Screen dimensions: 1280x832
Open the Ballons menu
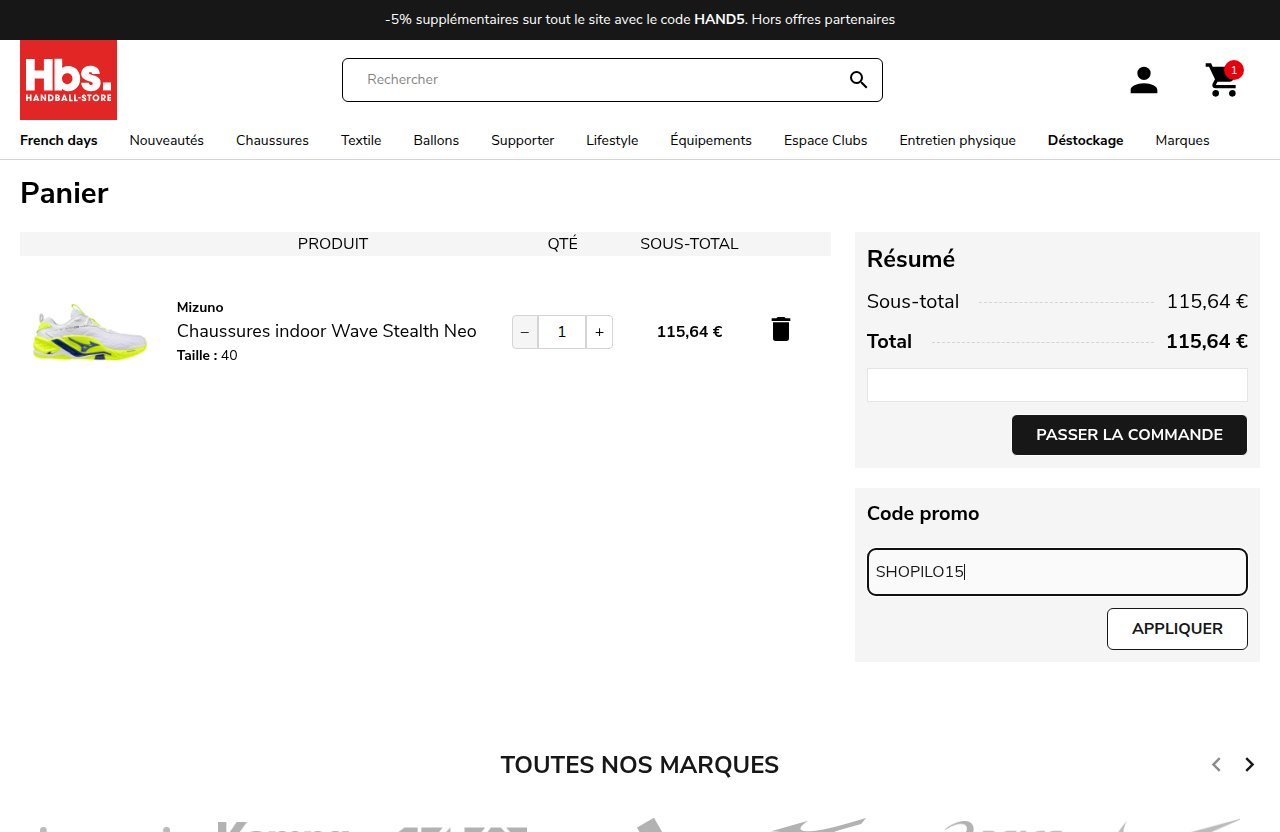(436, 140)
